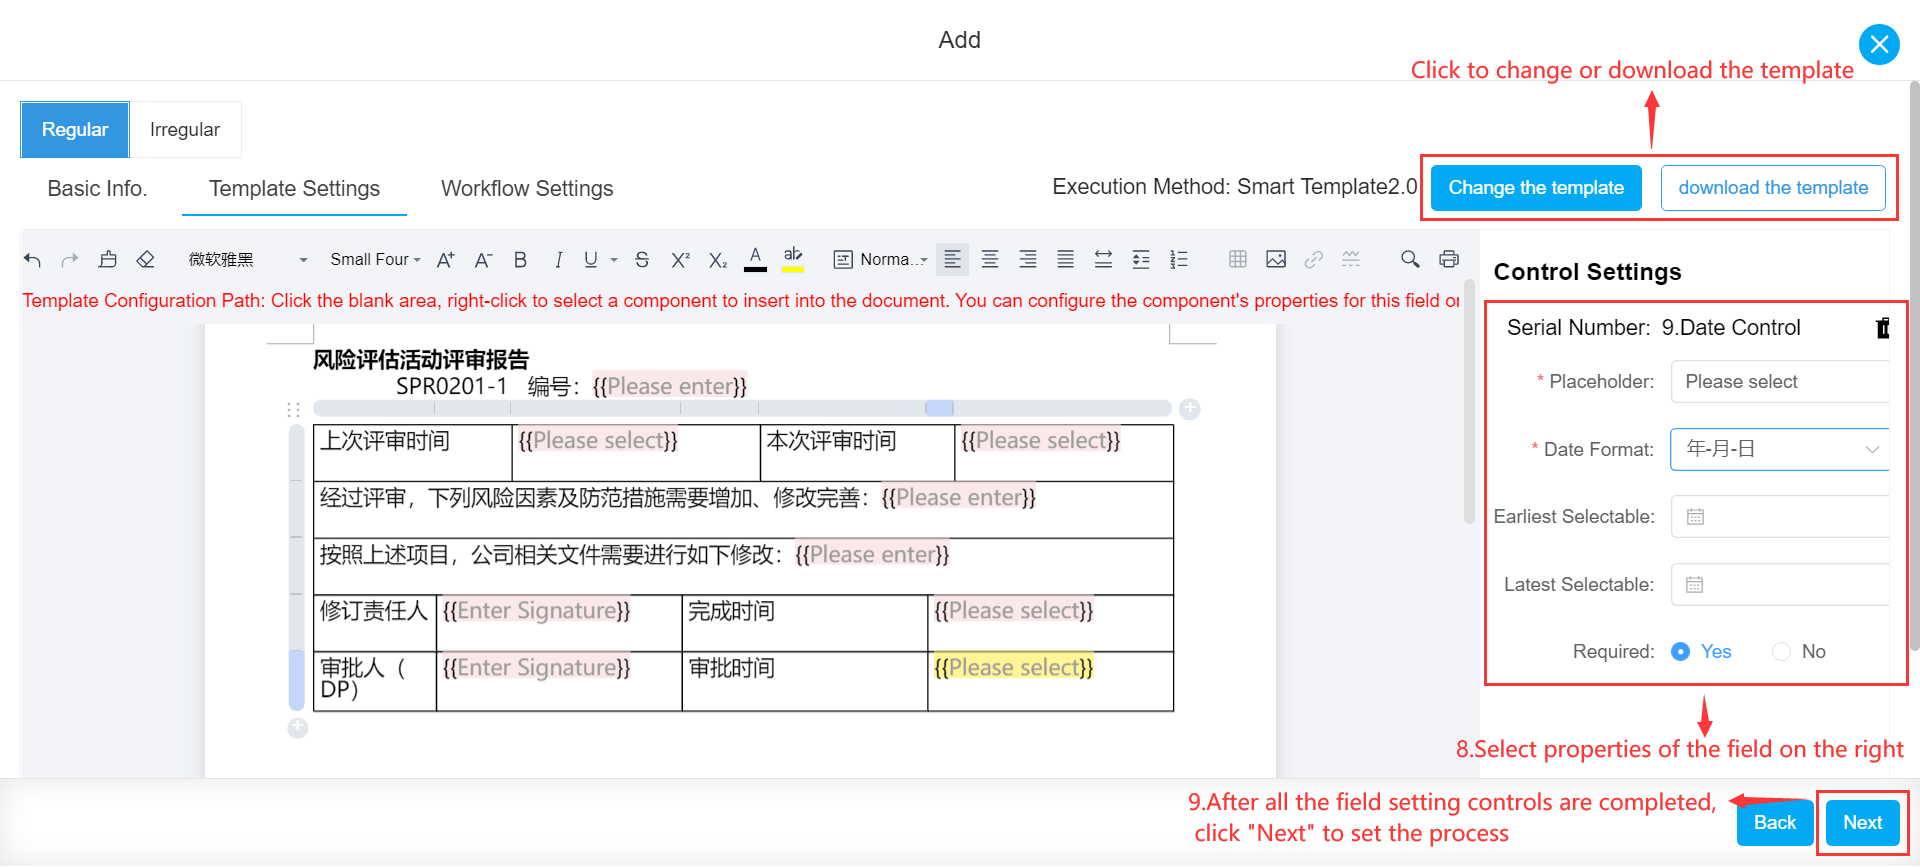1920x867 pixels.
Task: Align text left
Action: click(x=953, y=260)
